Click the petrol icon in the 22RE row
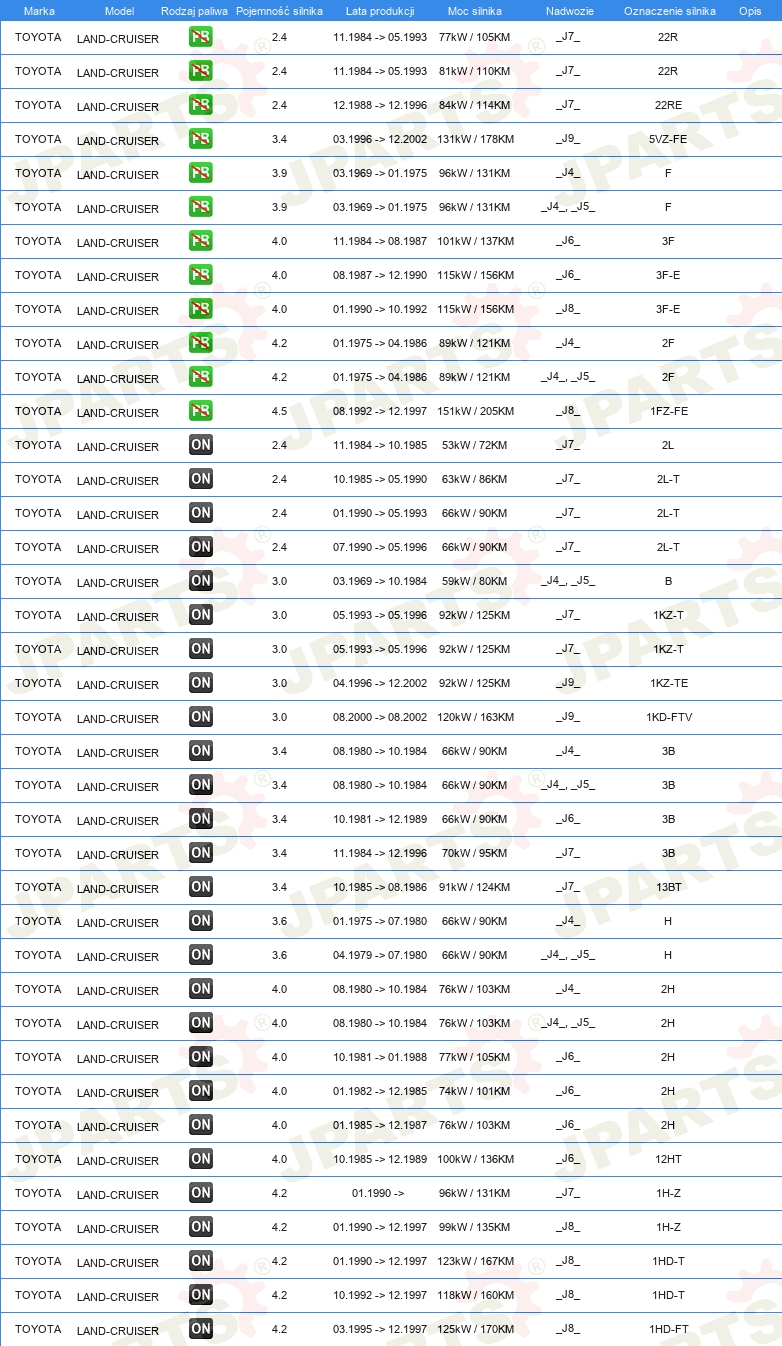Screen dimensions: 782x1346 pyautogui.click(x=201, y=105)
